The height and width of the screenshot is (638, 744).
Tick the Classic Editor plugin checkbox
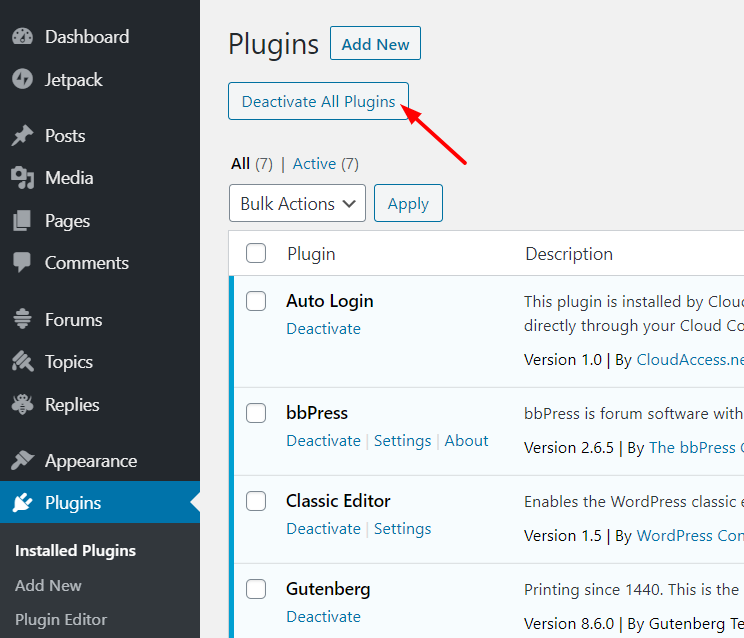(x=256, y=501)
